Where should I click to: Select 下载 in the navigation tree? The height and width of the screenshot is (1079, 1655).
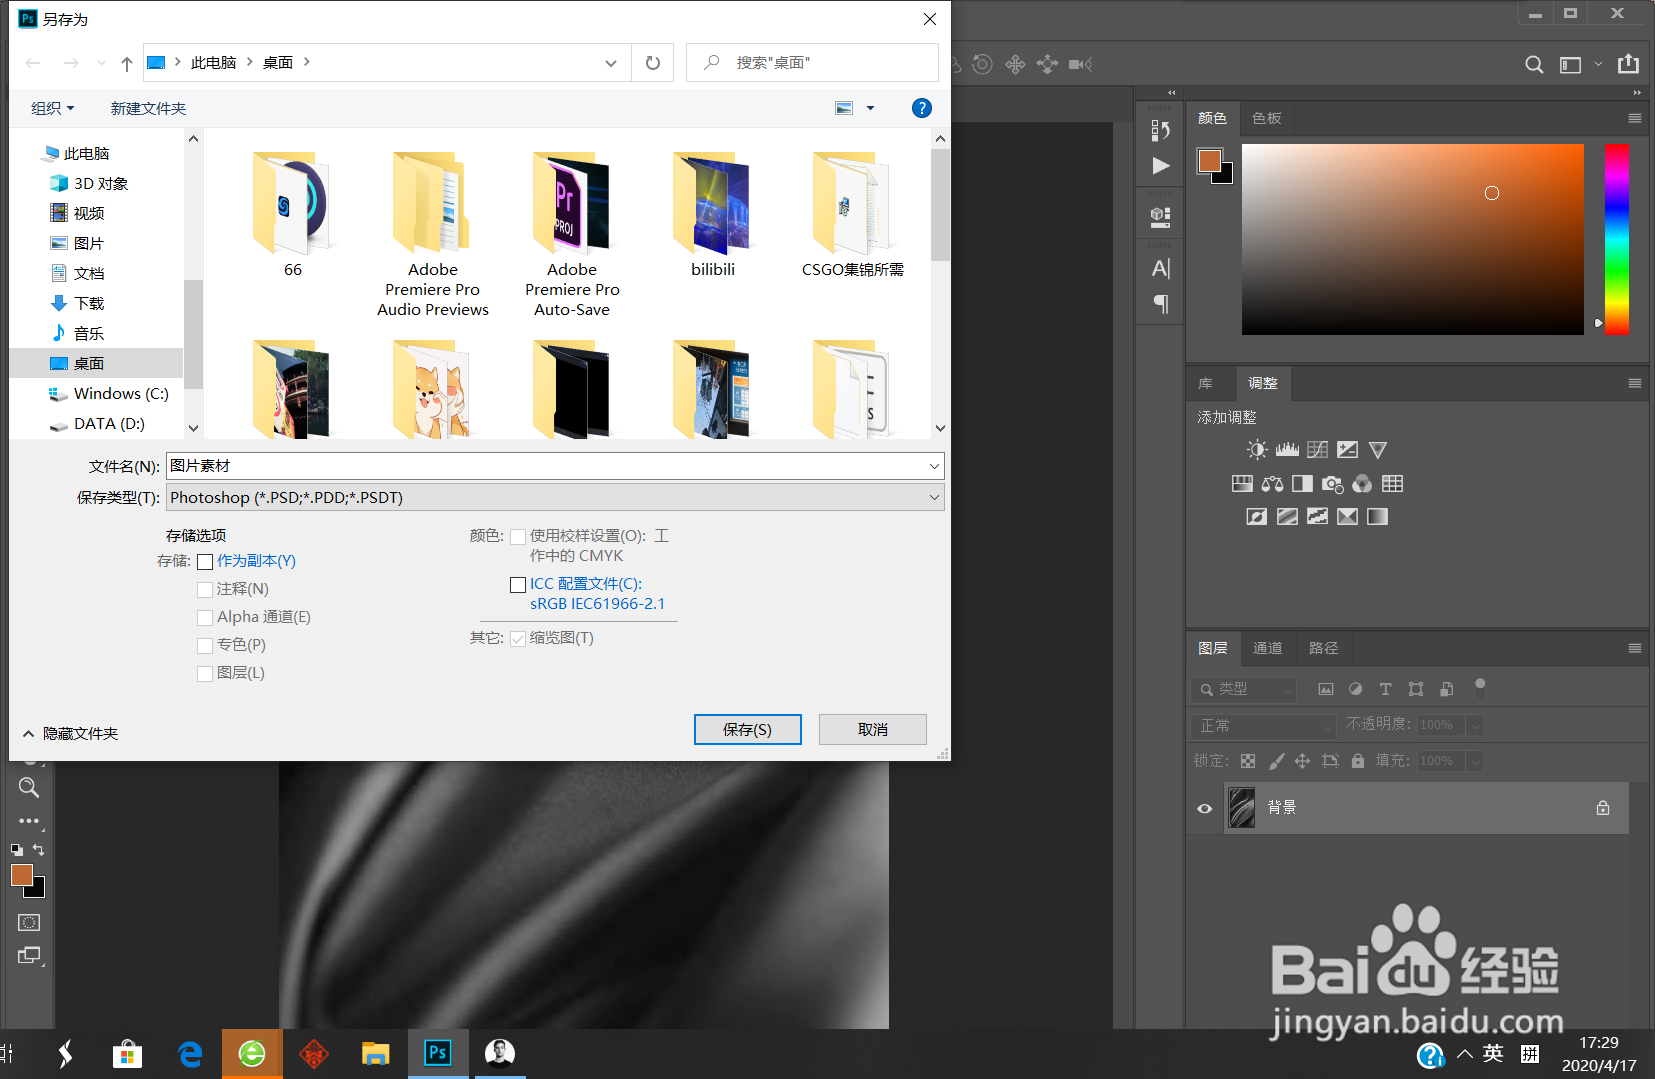point(89,303)
